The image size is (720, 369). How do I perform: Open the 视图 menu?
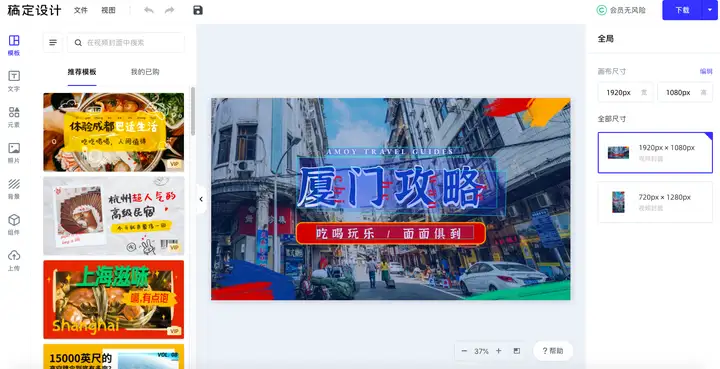(x=108, y=10)
